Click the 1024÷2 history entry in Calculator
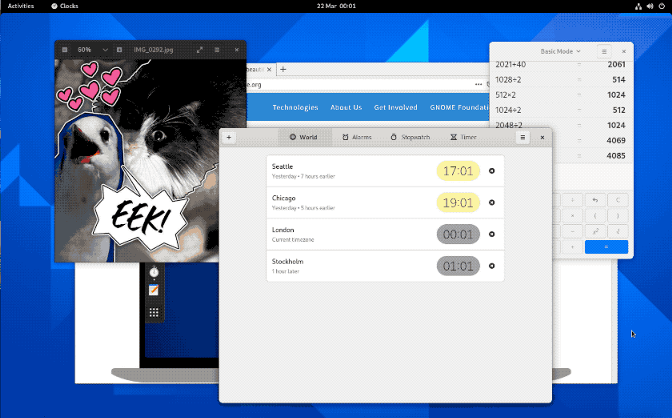This screenshot has height=418, width=672. [508, 110]
